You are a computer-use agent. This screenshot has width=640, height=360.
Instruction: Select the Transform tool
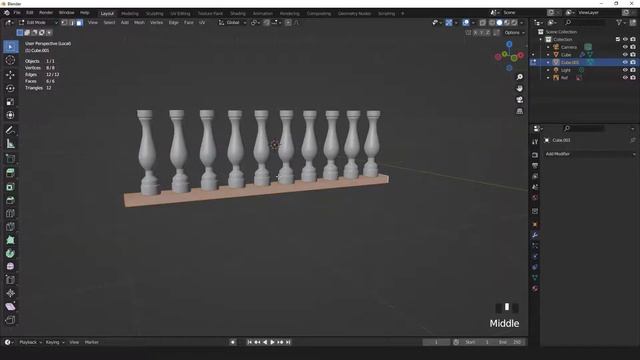click(x=10, y=116)
